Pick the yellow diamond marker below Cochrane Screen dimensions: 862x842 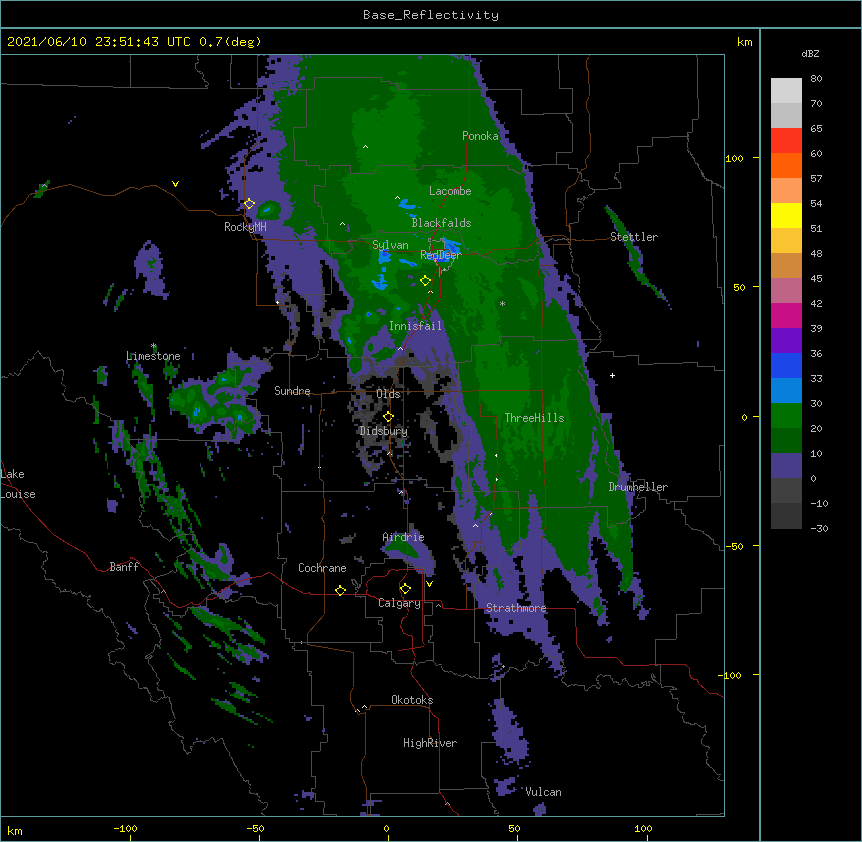[340, 590]
